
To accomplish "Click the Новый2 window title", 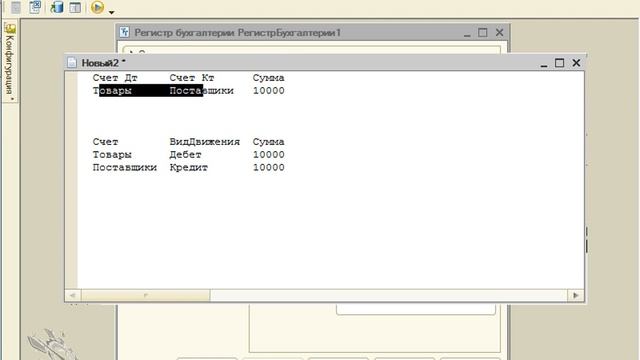I will 103,63.
